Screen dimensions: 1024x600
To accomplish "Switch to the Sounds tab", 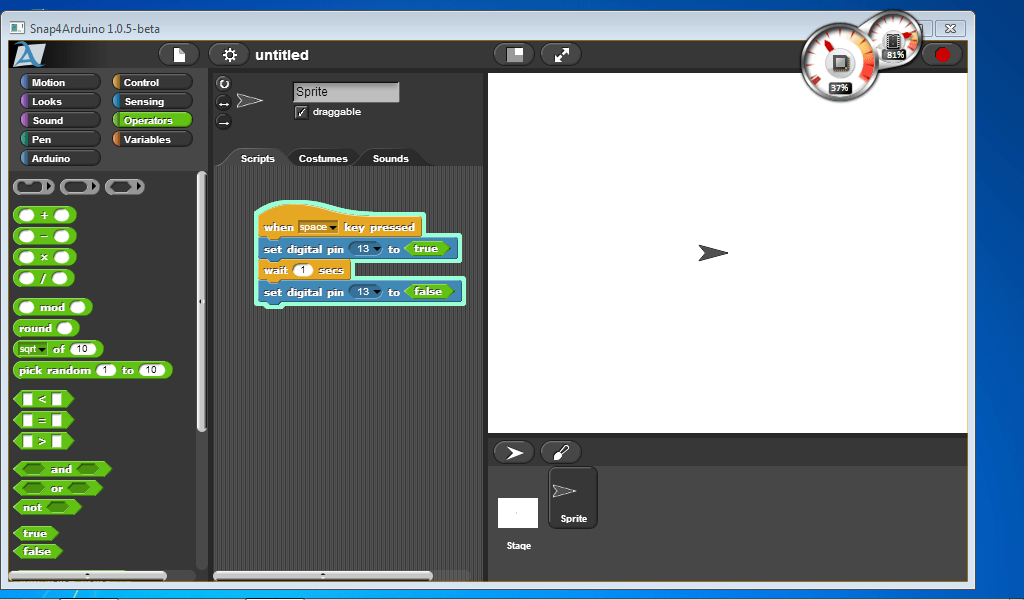I will (391, 158).
